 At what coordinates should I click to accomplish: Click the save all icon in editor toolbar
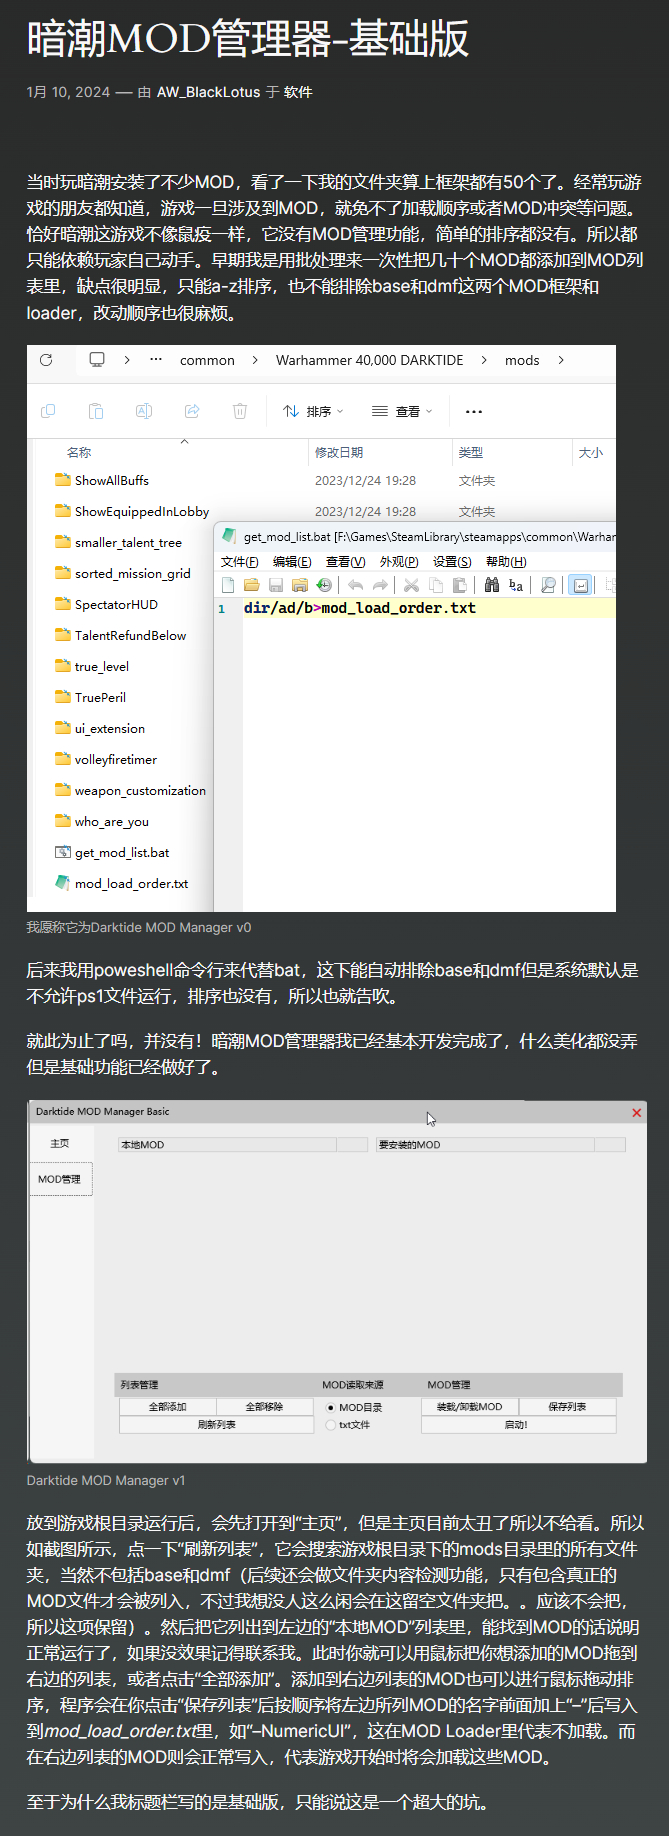[299, 585]
